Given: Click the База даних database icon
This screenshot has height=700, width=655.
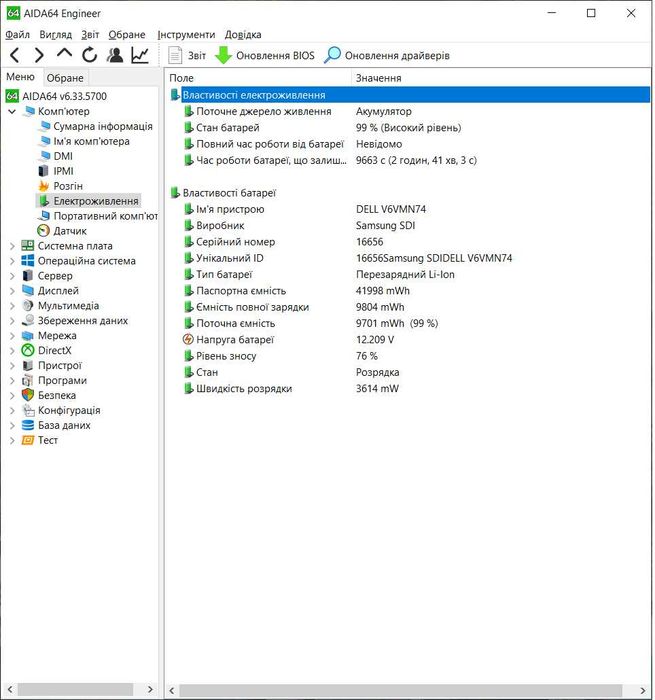Looking at the screenshot, I should click(x=28, y=425).
